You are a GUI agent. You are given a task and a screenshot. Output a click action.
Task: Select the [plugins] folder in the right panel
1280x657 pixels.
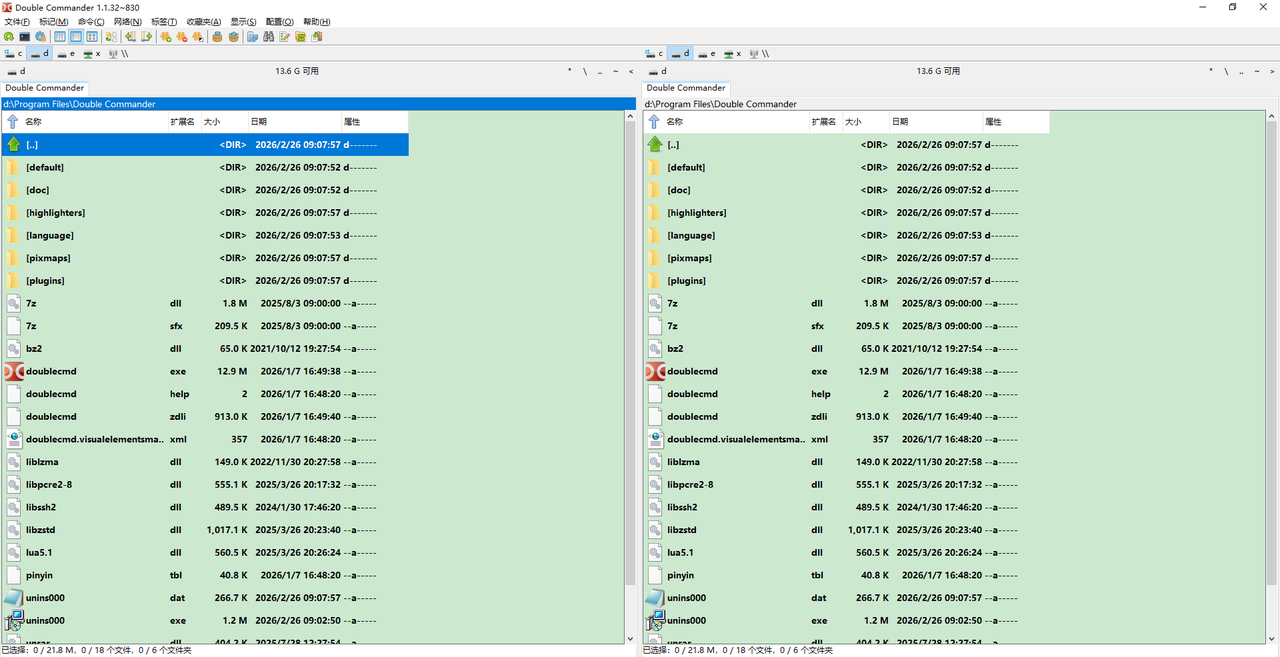coord(686,281)
